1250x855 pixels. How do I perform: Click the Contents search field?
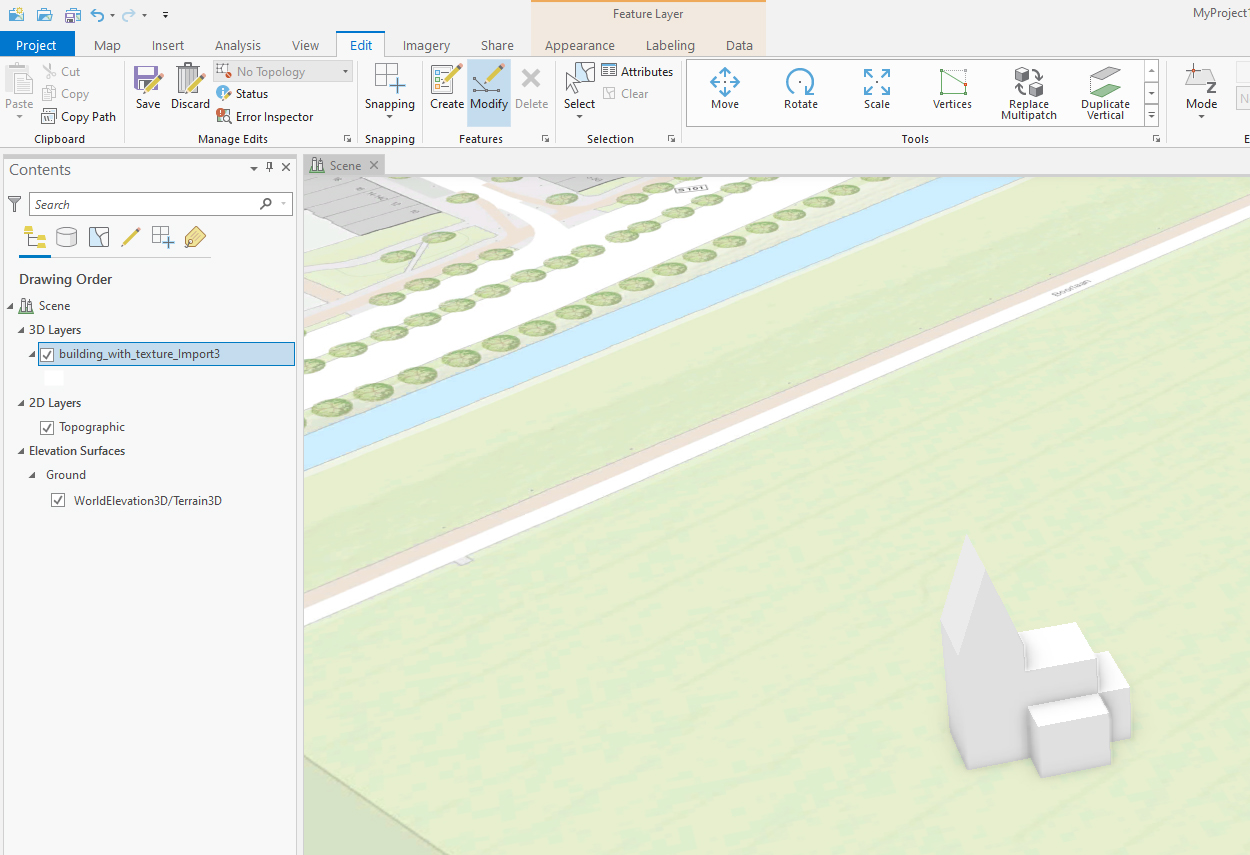[x=145, y=204]
